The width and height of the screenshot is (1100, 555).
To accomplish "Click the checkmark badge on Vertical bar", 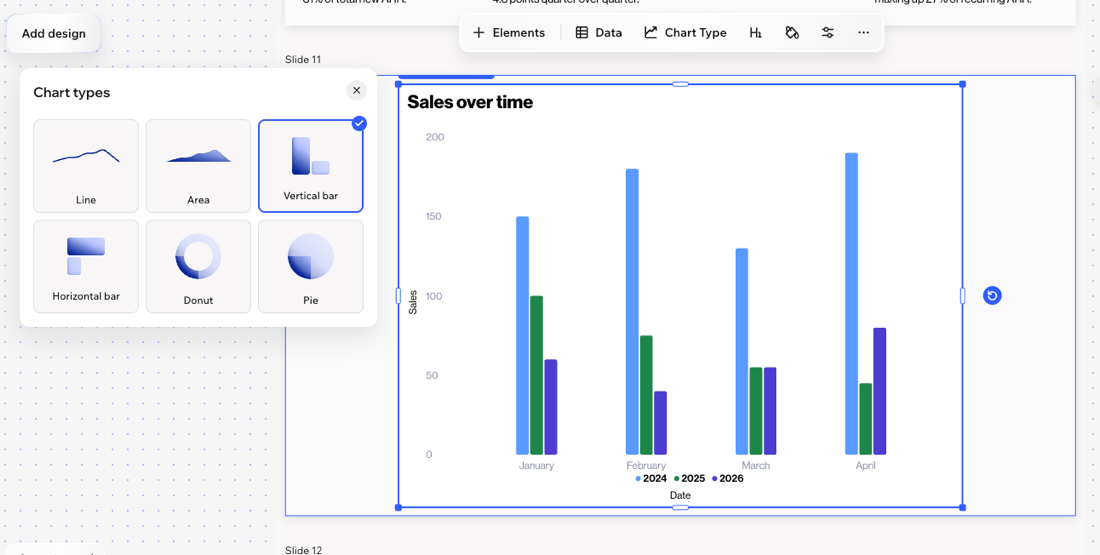I will click(x=359, y=123).
